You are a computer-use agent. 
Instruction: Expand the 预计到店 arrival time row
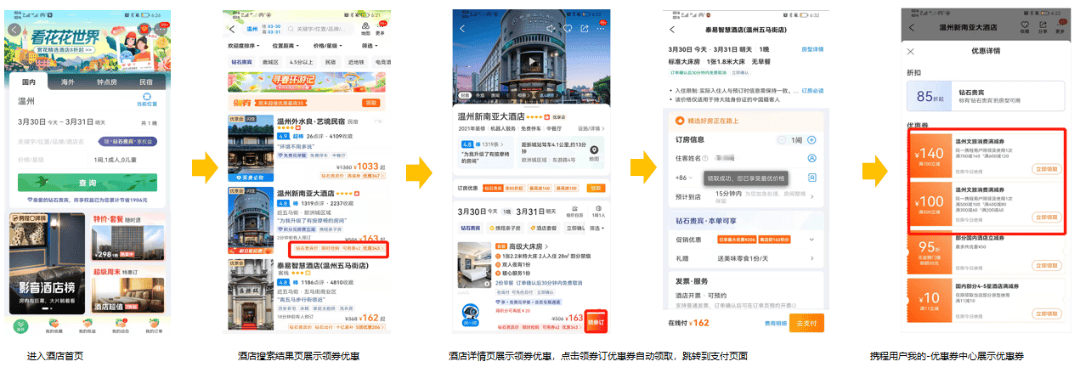(746, 197)
